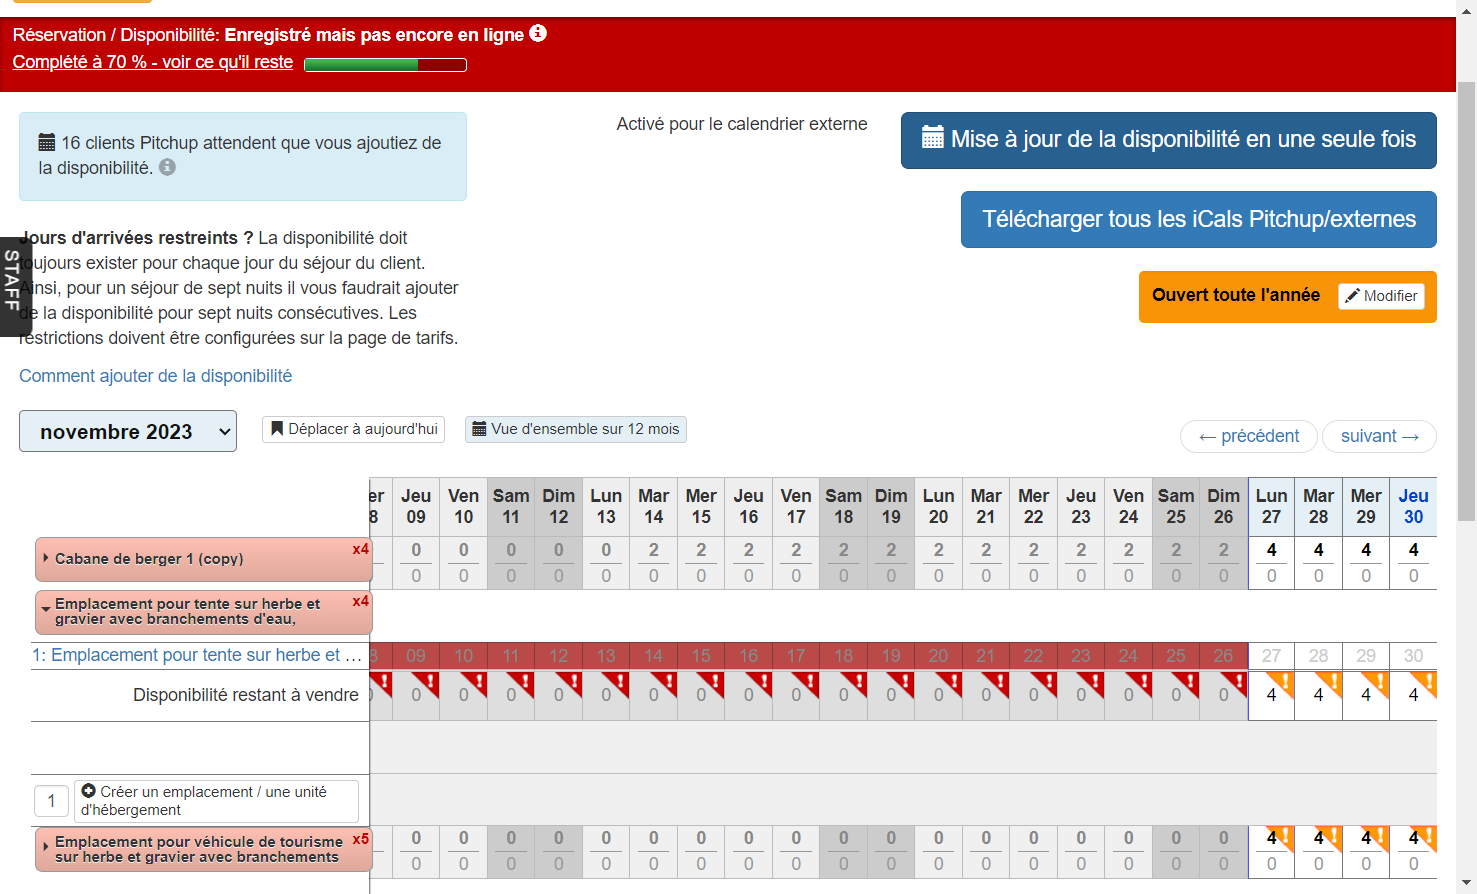
Task: Click x5 badge on véhicule de tourisme row
Action: [361, 839]
